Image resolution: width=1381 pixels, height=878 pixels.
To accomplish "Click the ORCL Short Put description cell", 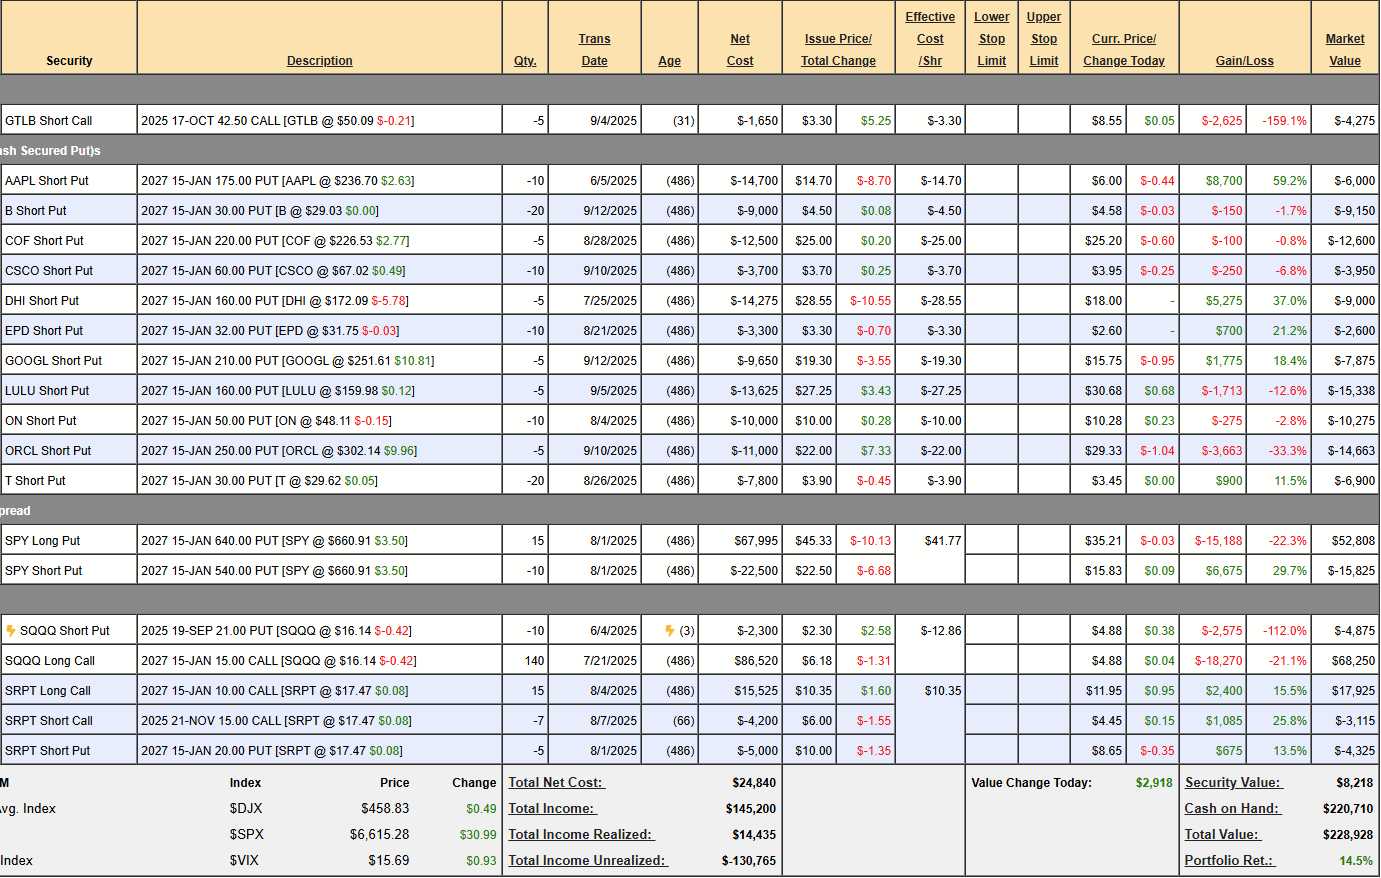I will coord(279,451).
